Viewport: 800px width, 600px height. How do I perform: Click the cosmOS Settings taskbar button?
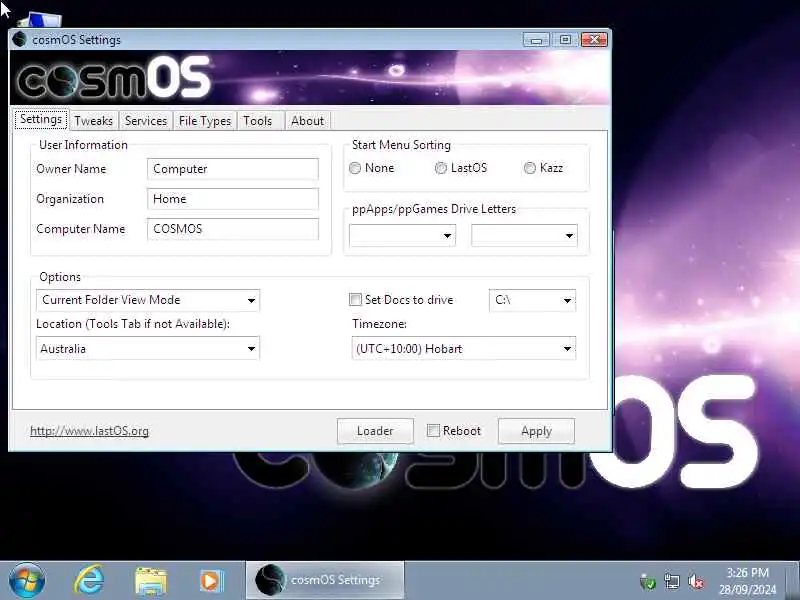[x=325, y=580]
